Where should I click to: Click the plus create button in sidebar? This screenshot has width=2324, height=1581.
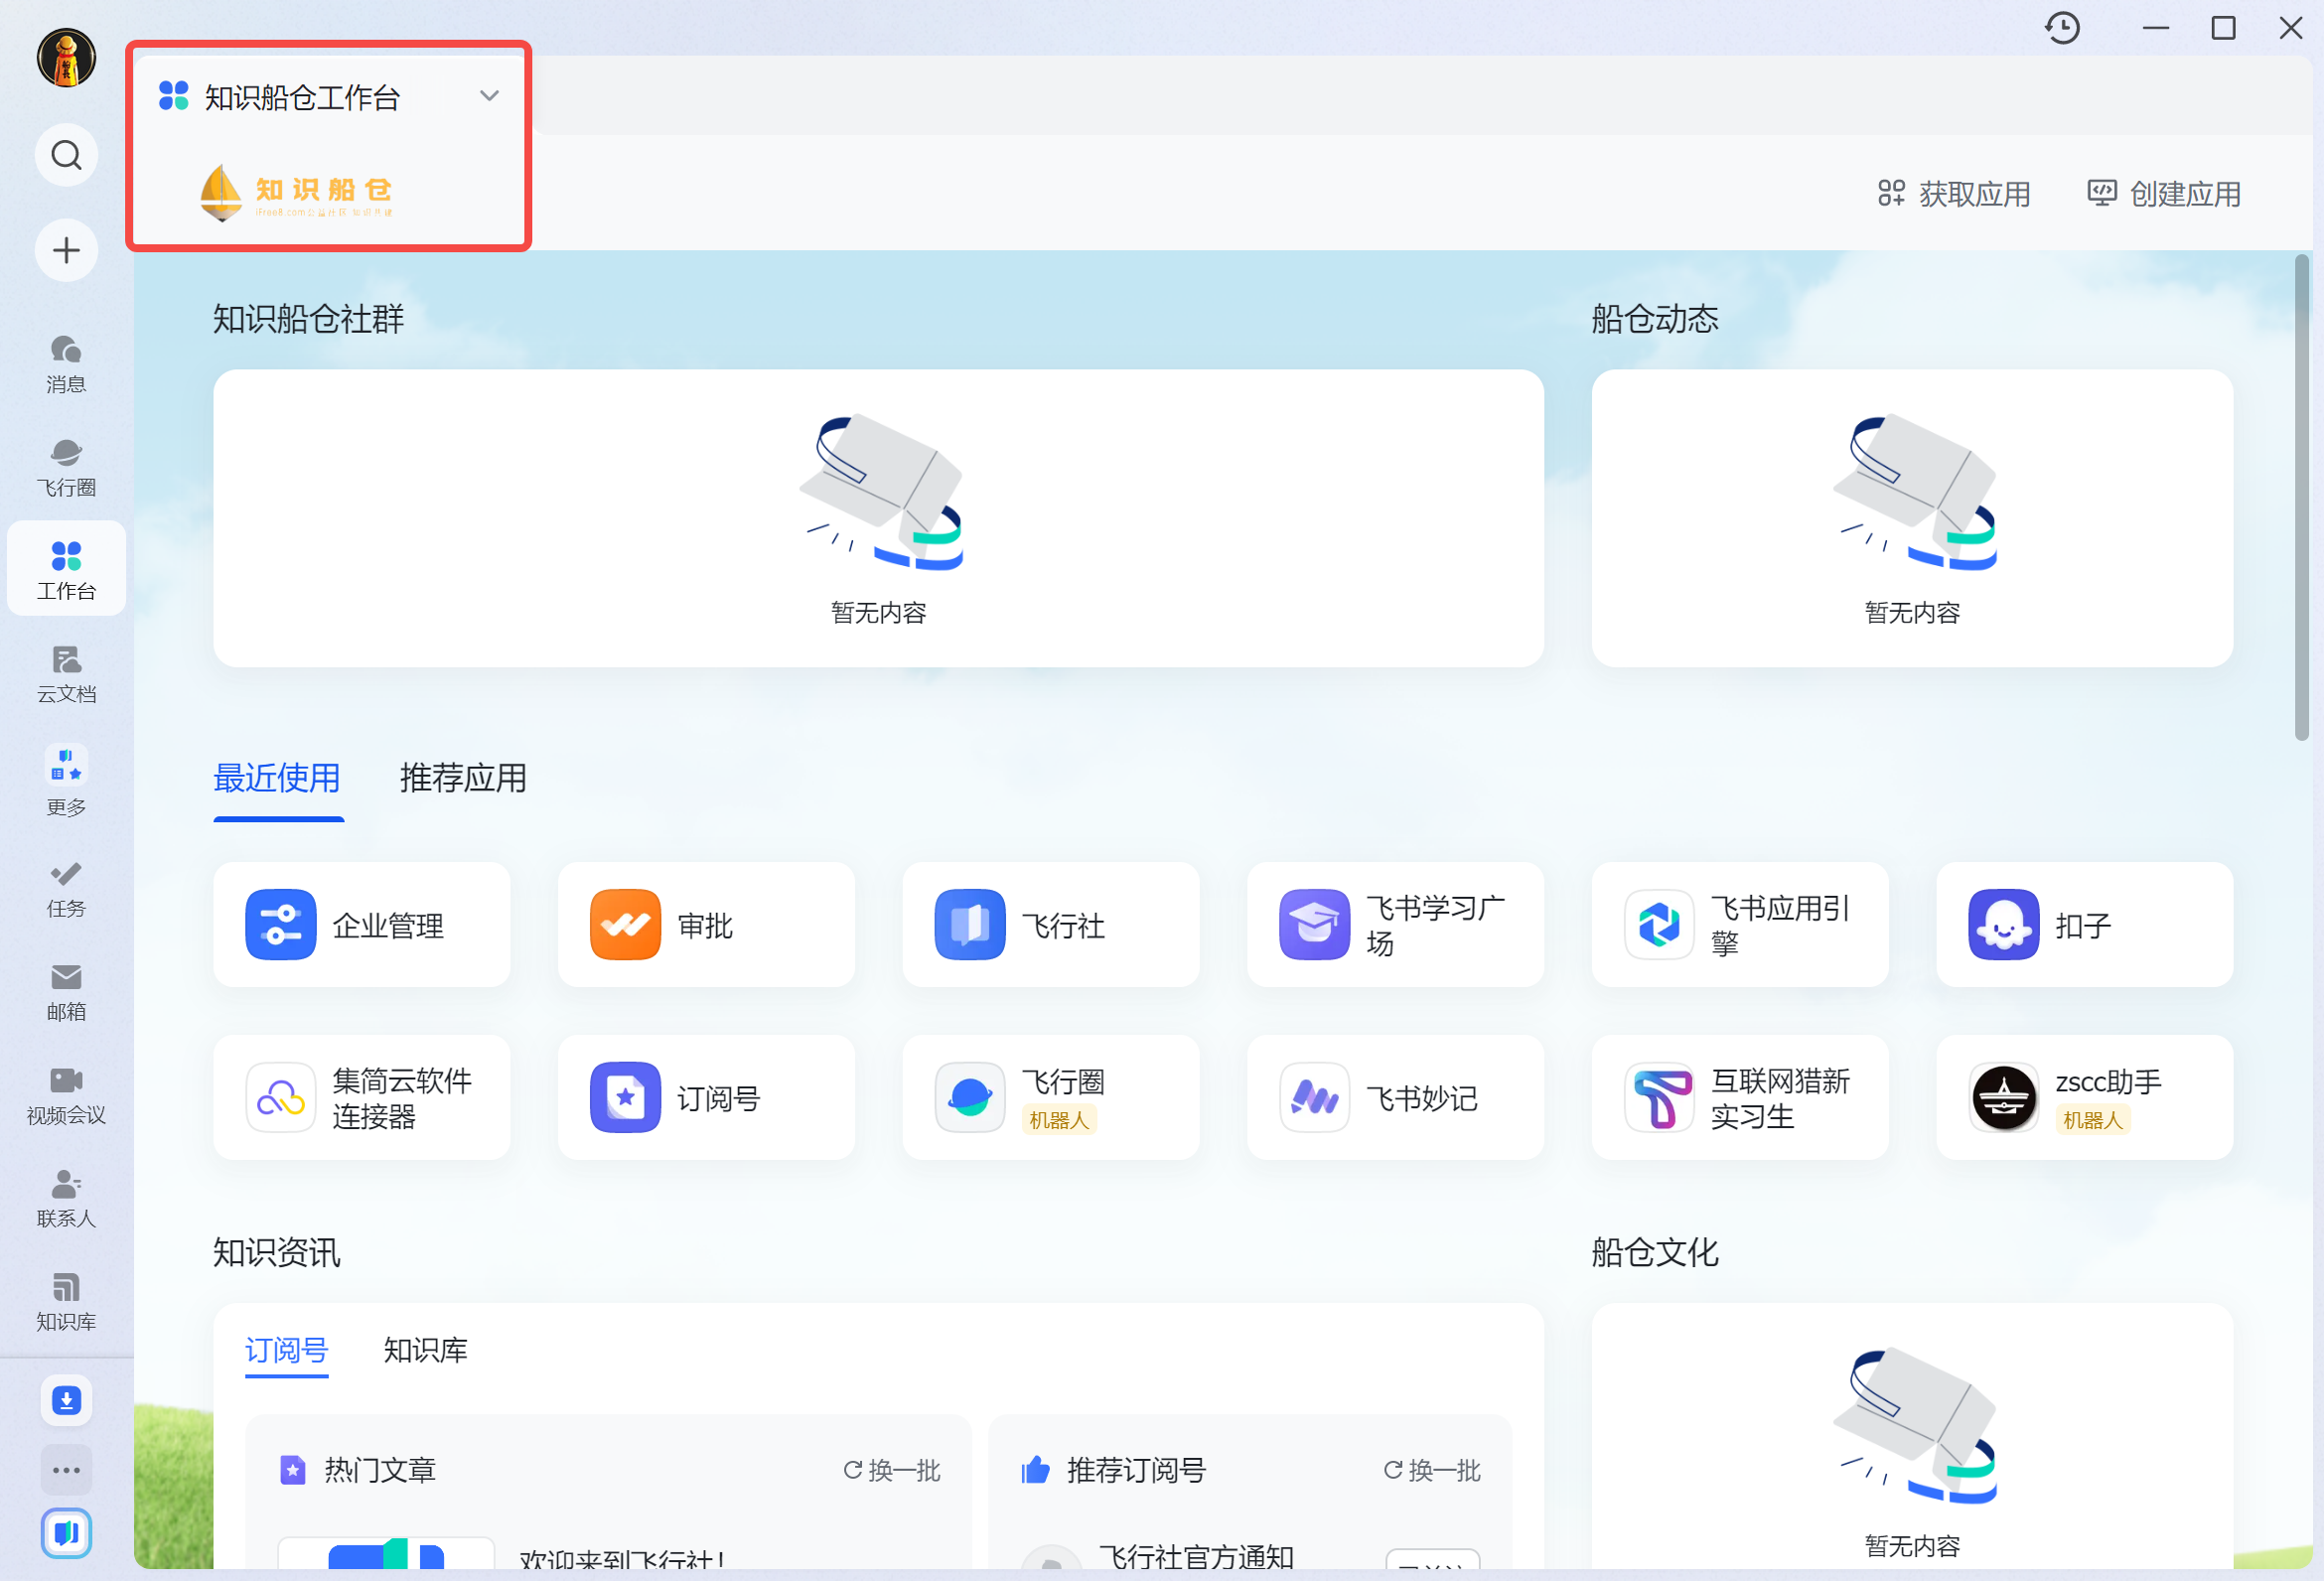(x=66, y=250)
